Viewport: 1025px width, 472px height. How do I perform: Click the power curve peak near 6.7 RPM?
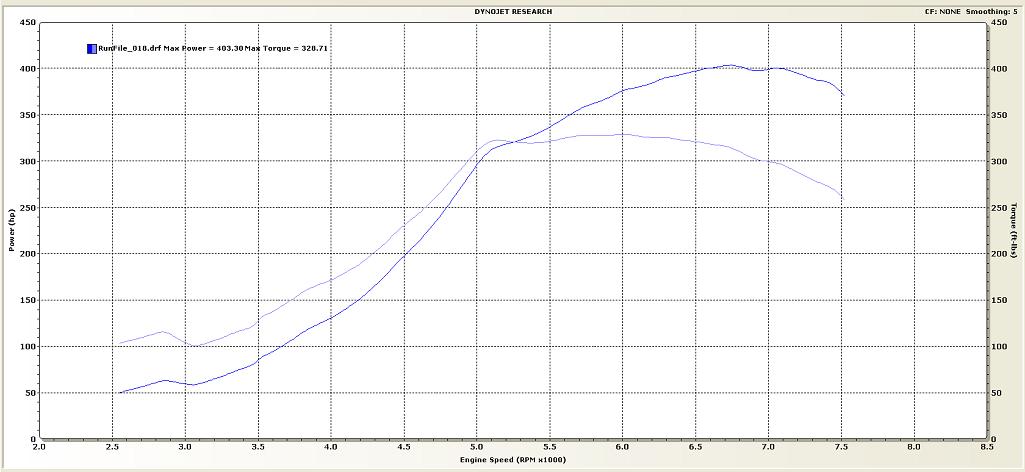[728, 66]
